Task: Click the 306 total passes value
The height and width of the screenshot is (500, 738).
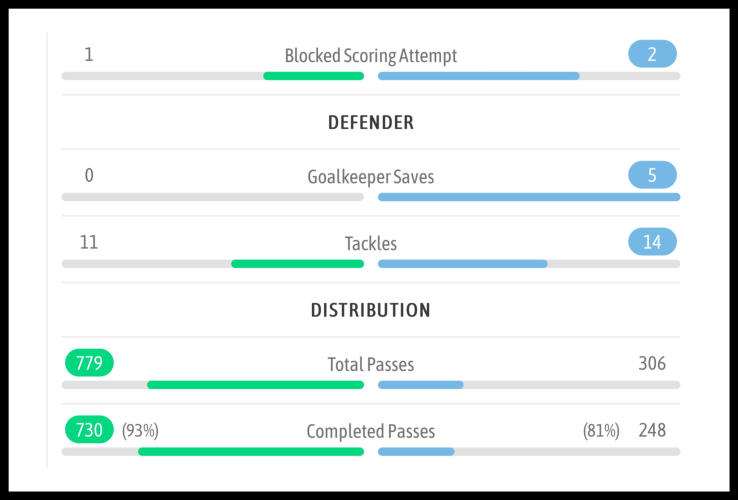Action: [652, 364]
